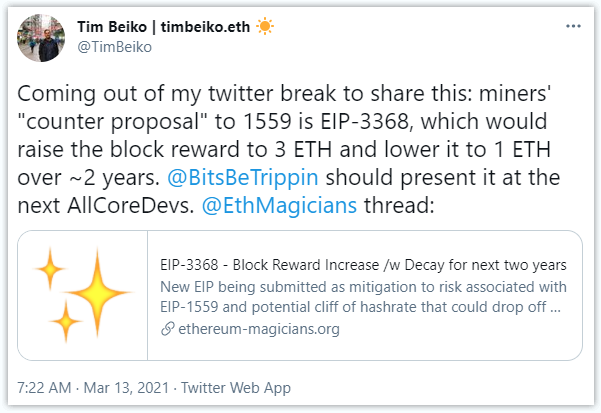Click Tim Beiko's profile avatar photo
The width and height of the screenshot is (601, 413).
pos(41,38)
